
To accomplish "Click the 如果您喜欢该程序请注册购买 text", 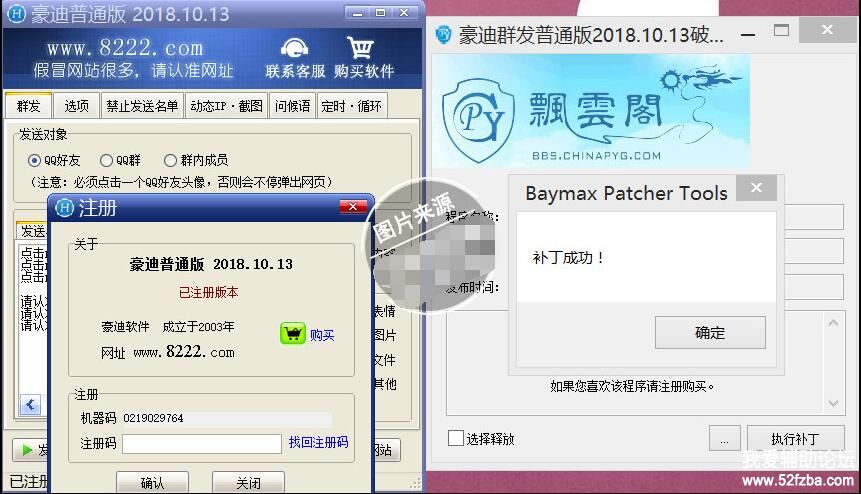I will click(x=632, y=386).
